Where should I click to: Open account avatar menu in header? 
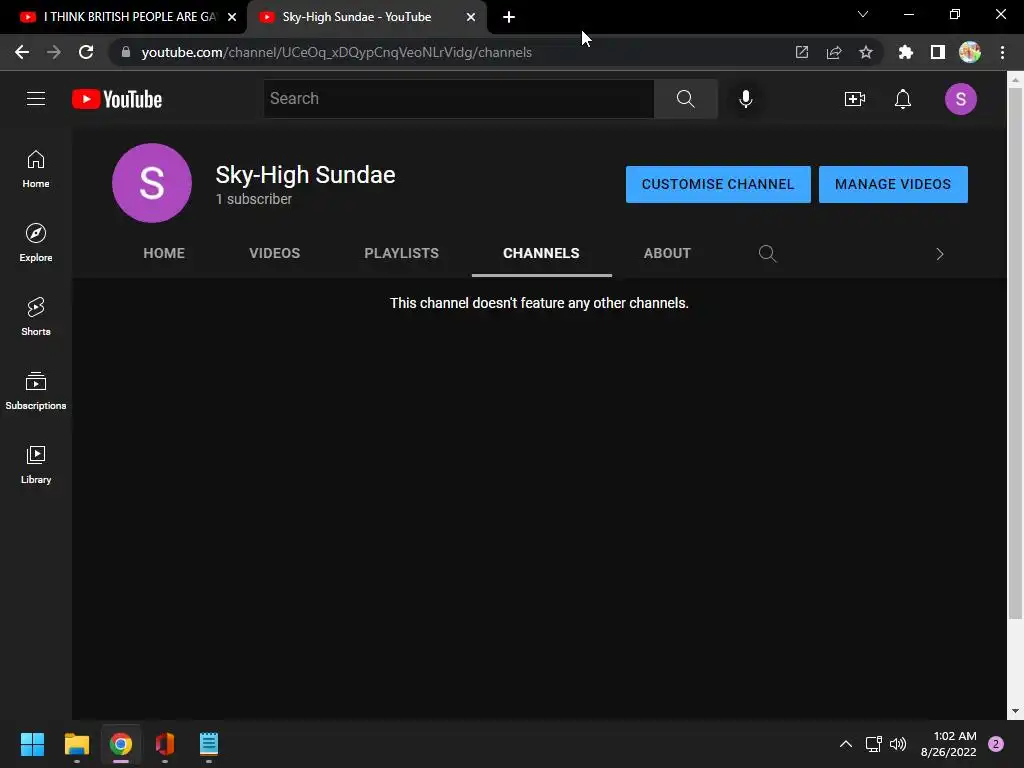coord(960,99)
